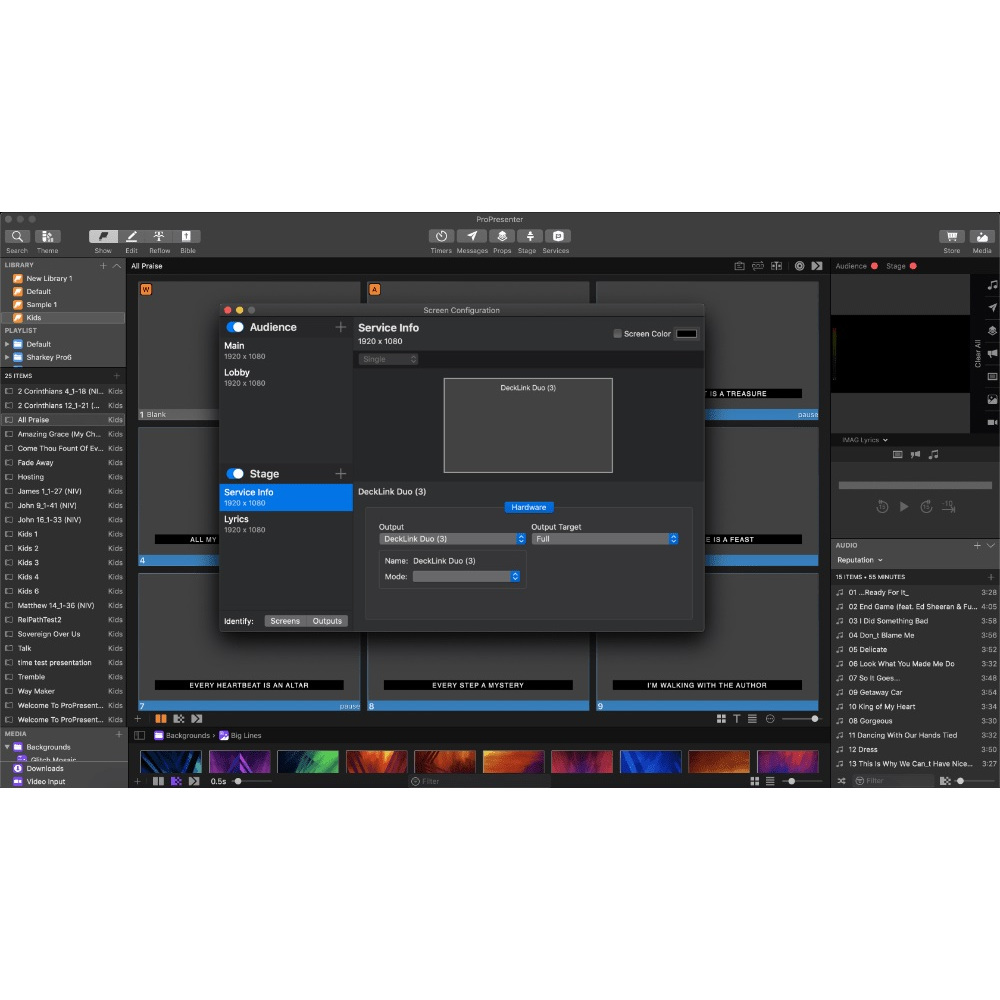
Task: Open the Services toolbar icon
Action: (557, 237)
